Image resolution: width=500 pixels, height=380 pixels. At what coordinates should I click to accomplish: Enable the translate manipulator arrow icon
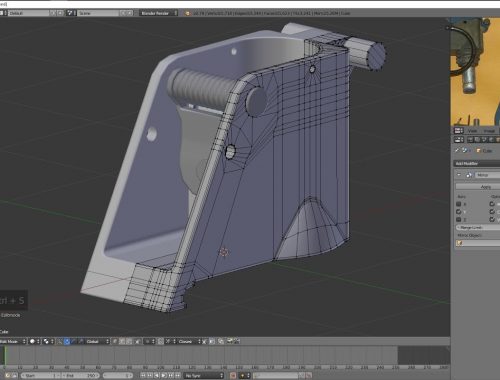67,341
